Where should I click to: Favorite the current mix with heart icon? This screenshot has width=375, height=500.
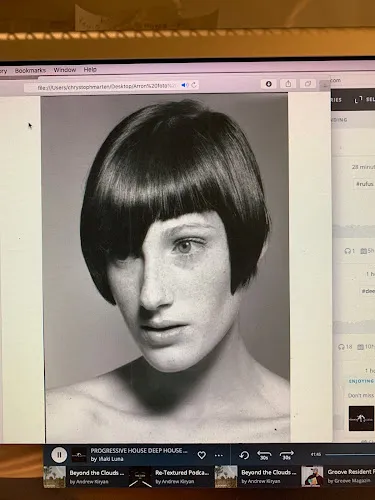[x=201, y=455]
